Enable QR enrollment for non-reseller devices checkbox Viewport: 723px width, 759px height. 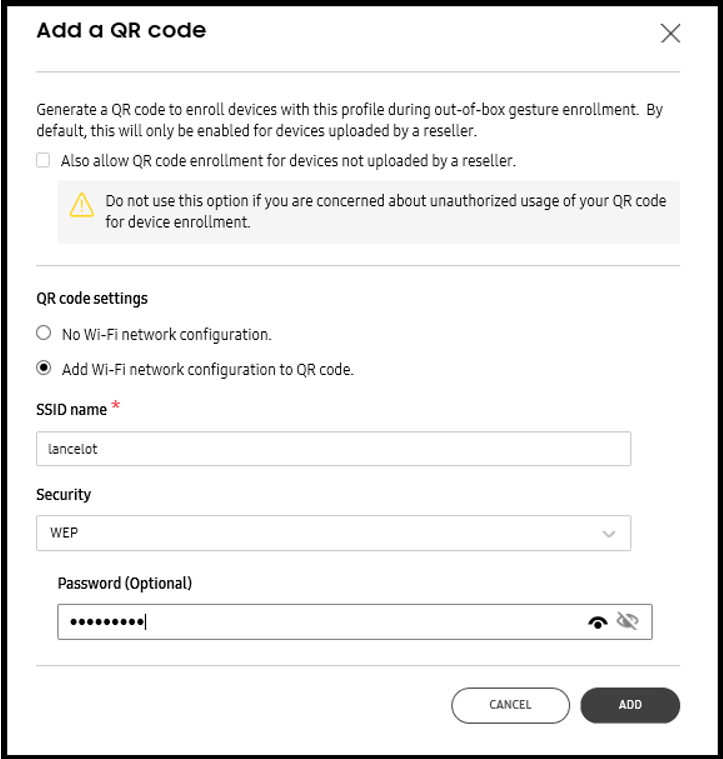click(43, 160)
